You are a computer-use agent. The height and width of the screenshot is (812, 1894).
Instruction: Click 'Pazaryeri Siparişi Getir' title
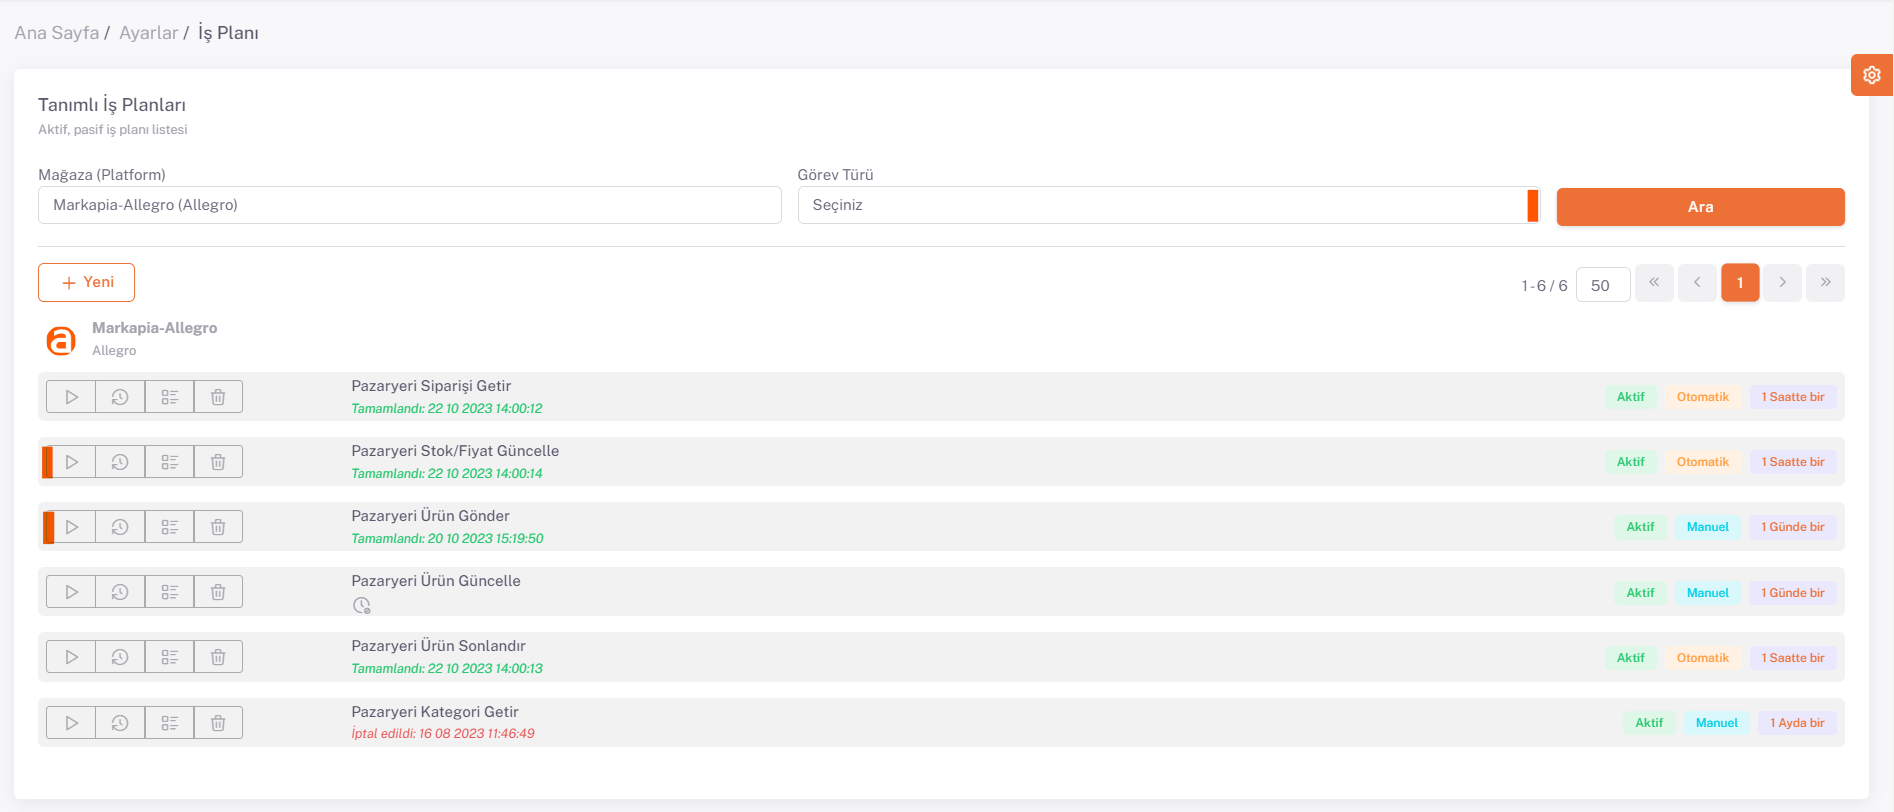[x=431, y=386]
